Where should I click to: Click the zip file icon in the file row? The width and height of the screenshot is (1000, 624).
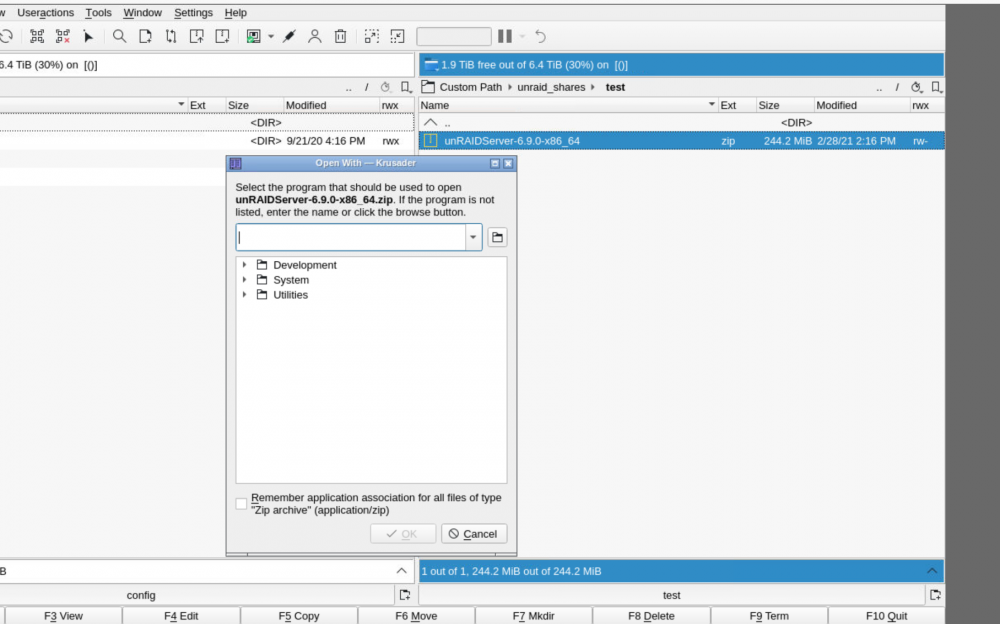click(430, 141)
